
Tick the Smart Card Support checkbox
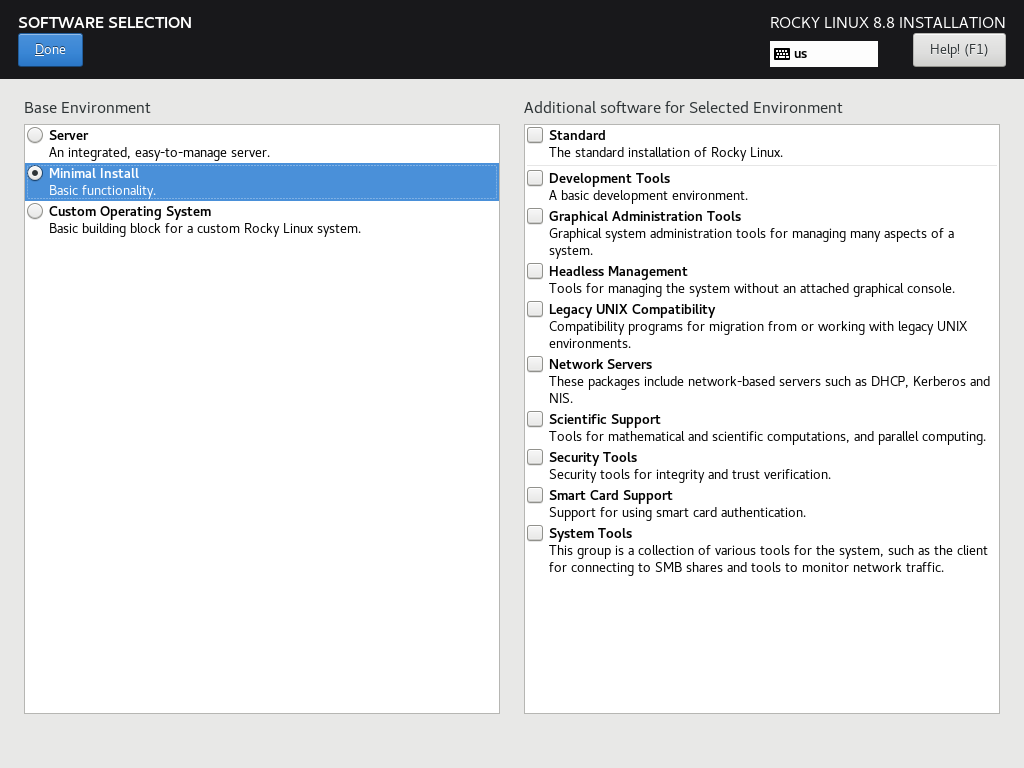click(535, 495)
